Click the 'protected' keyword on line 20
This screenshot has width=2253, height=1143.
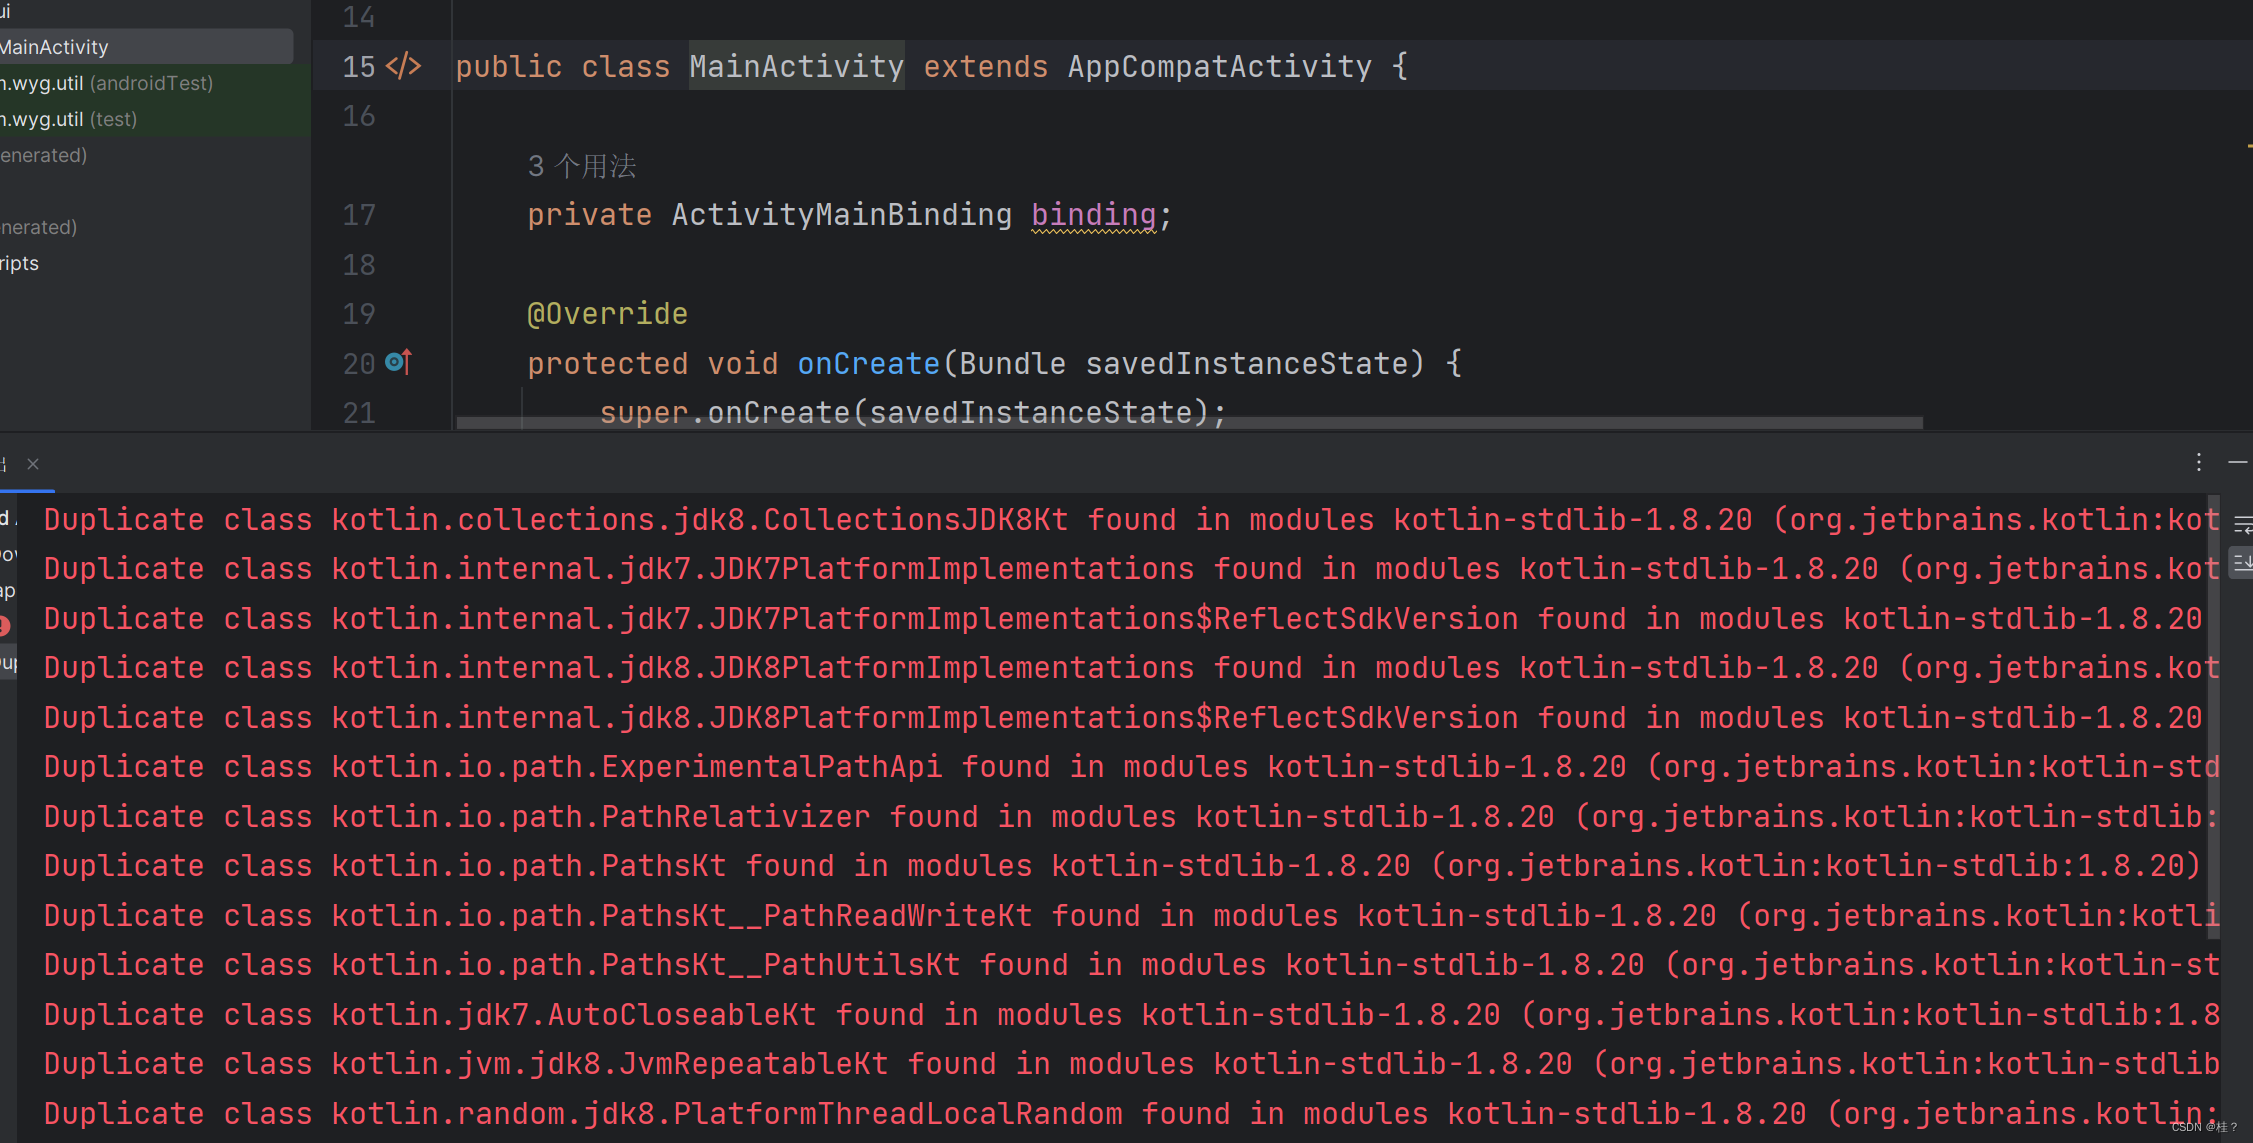tap(608, 363)
